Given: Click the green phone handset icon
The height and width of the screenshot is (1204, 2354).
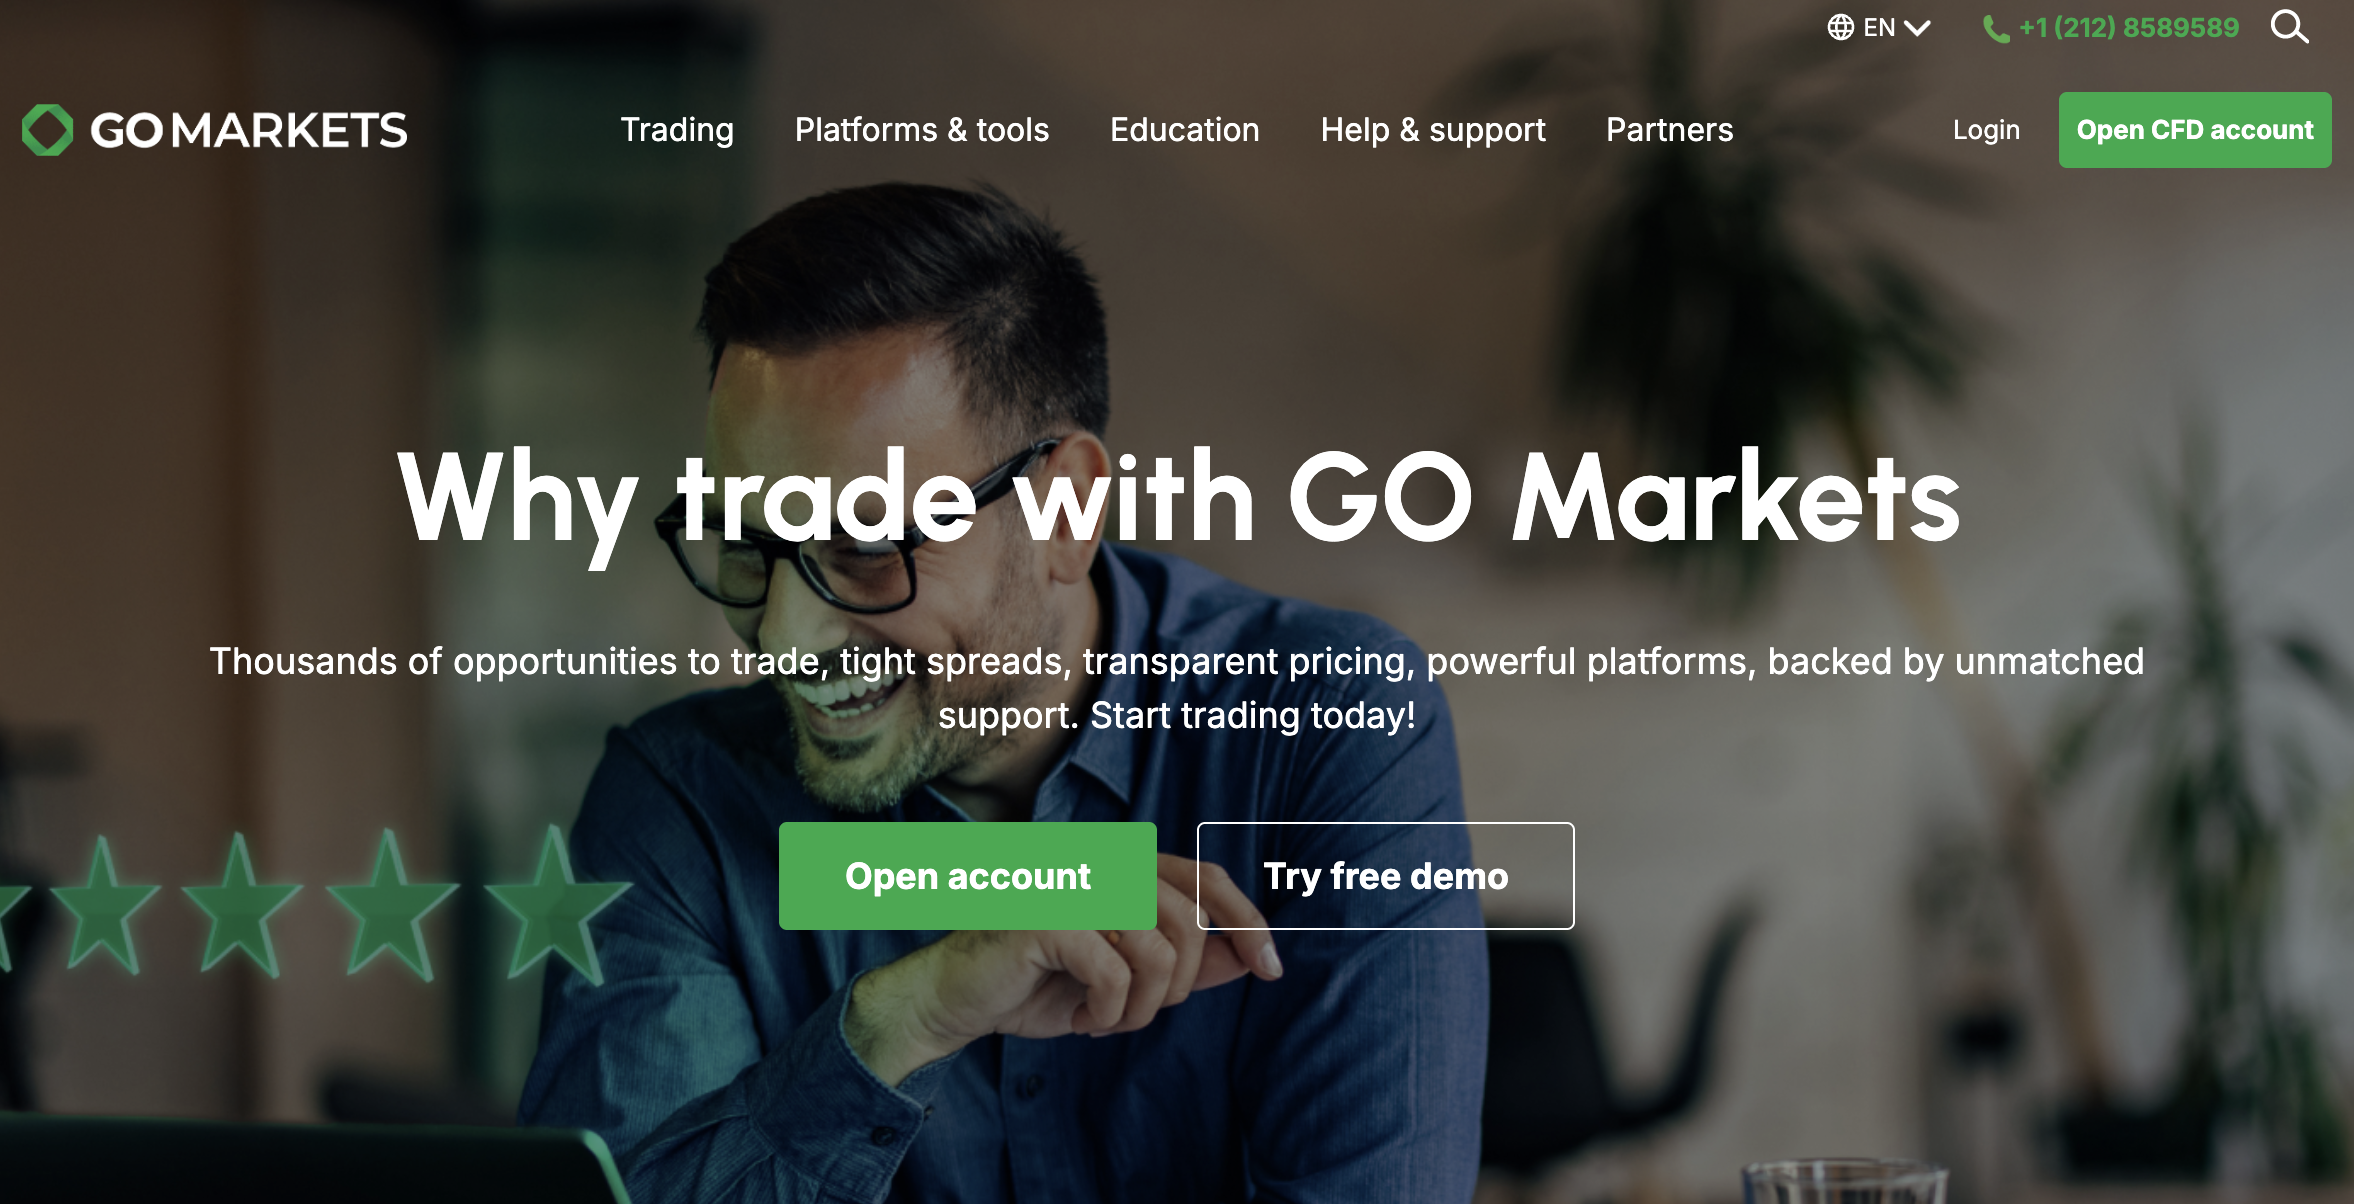Looking at the screenshot, I should click(x=1996, y=29).
